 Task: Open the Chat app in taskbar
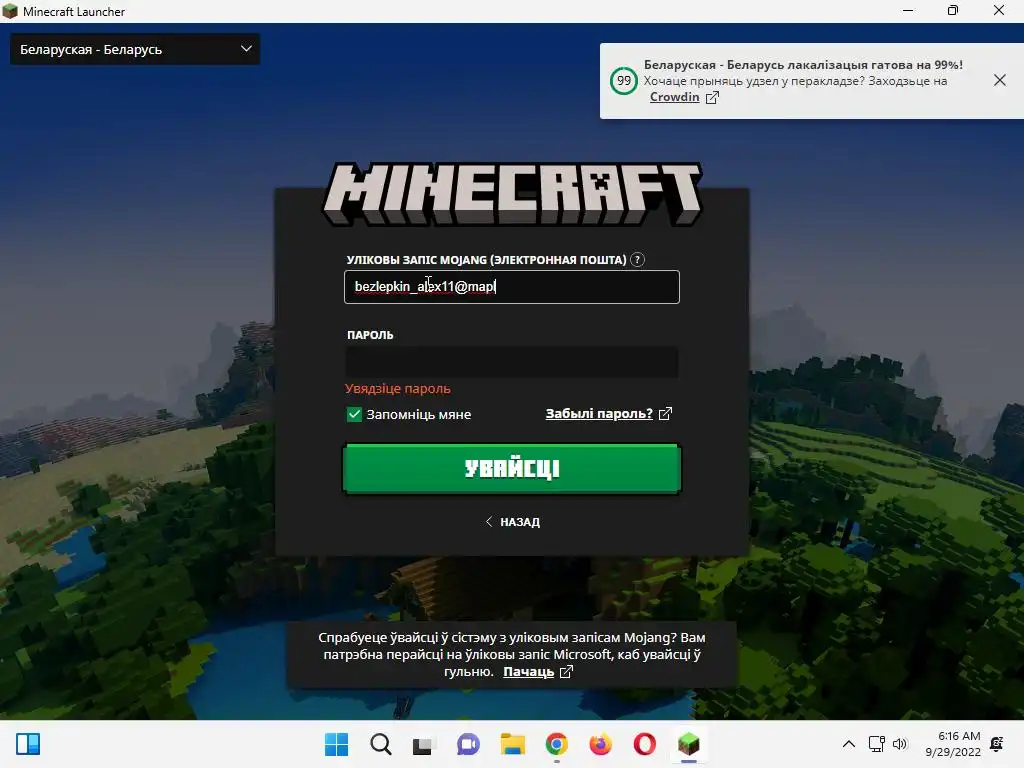[x=468, y=744]
